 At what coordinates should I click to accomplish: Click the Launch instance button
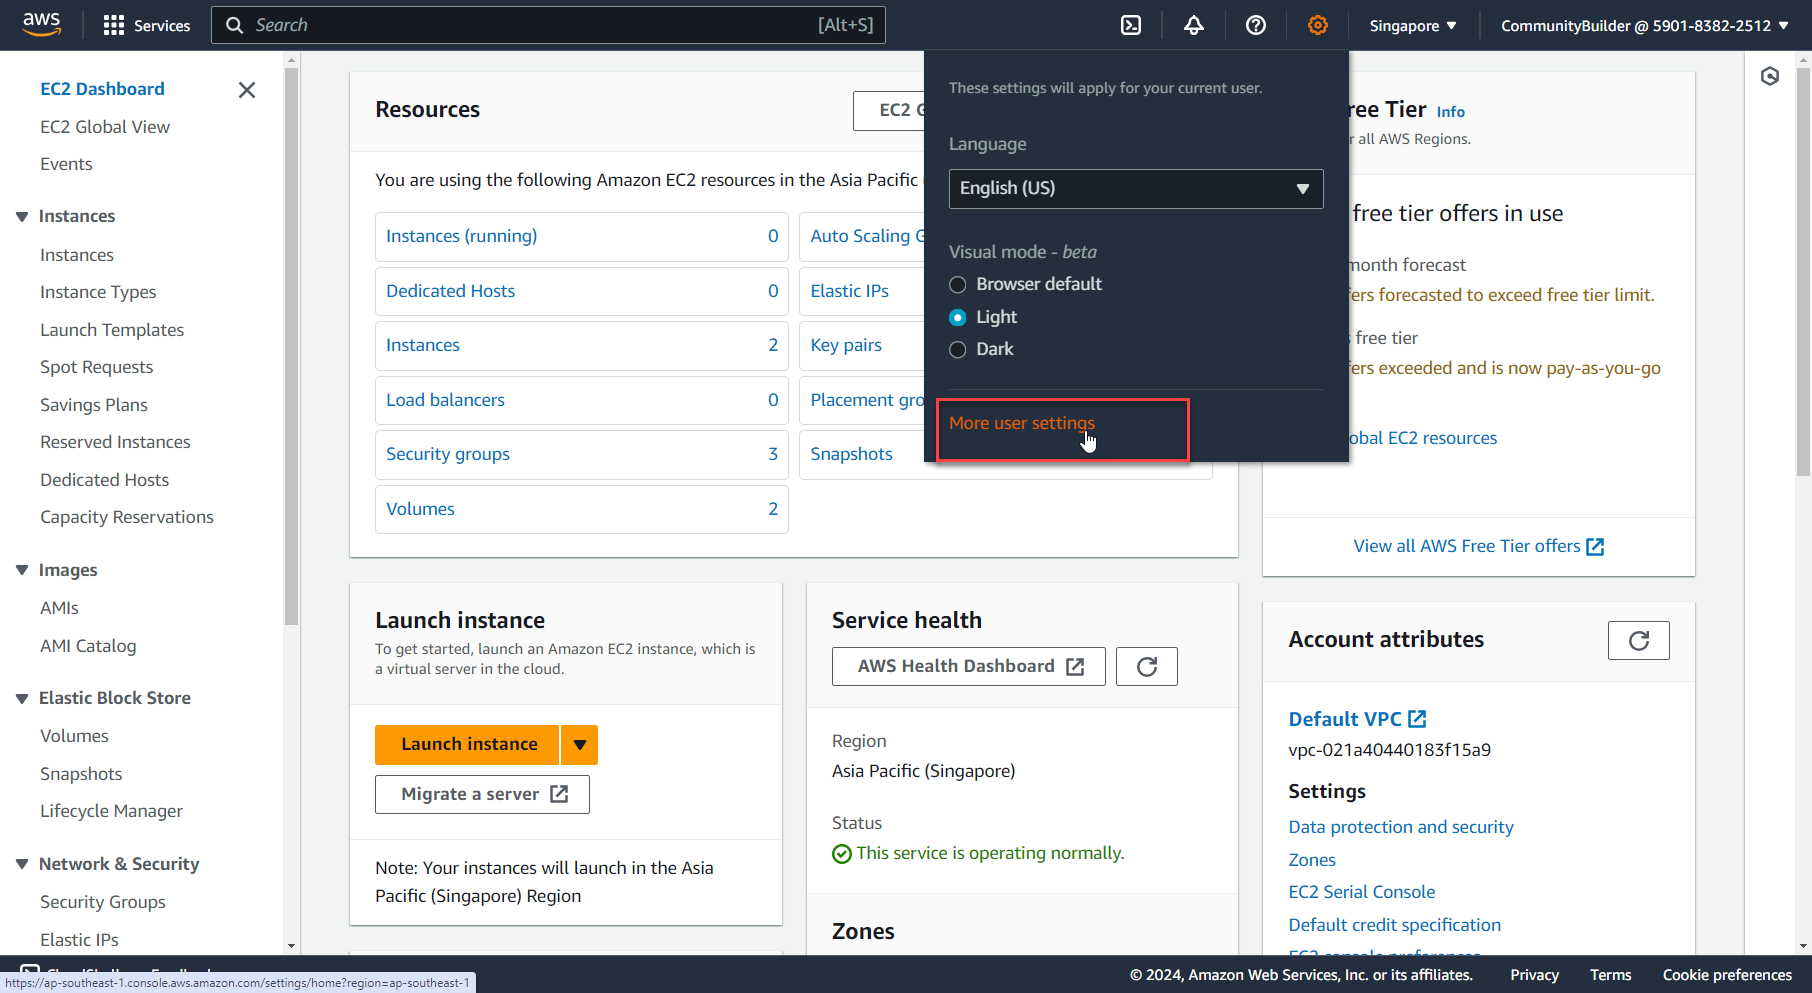[467, 744]
